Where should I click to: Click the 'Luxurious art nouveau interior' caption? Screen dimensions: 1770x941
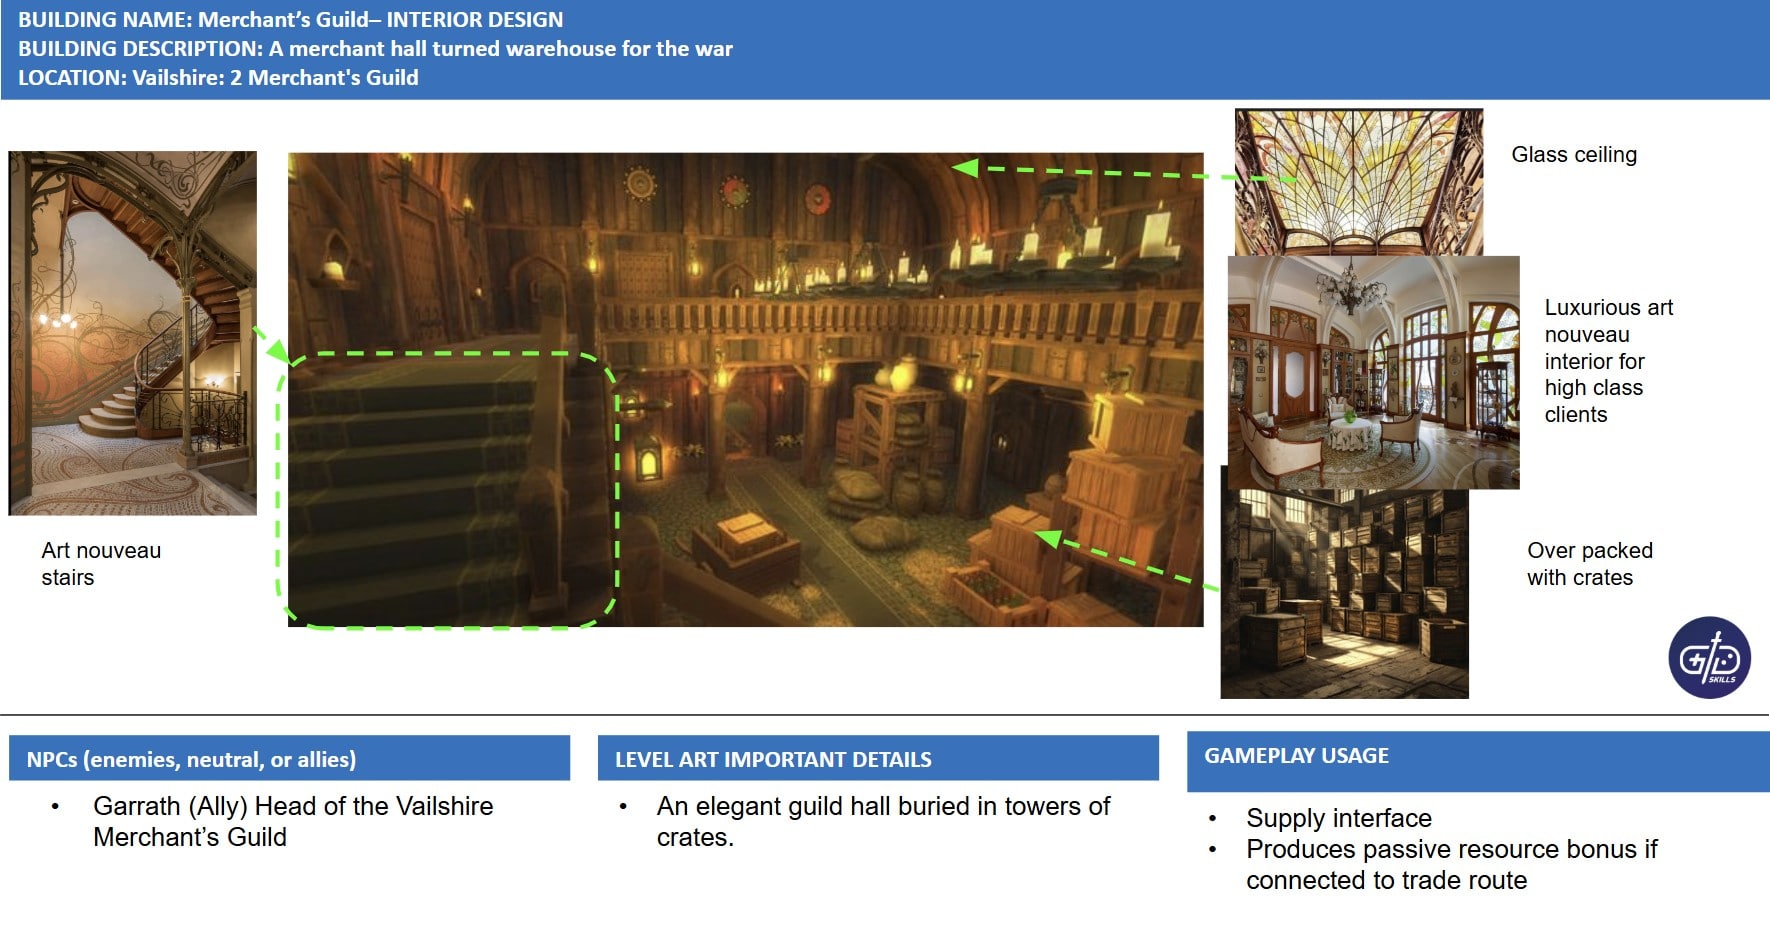pyautogui.click(x=1607, y=361)
